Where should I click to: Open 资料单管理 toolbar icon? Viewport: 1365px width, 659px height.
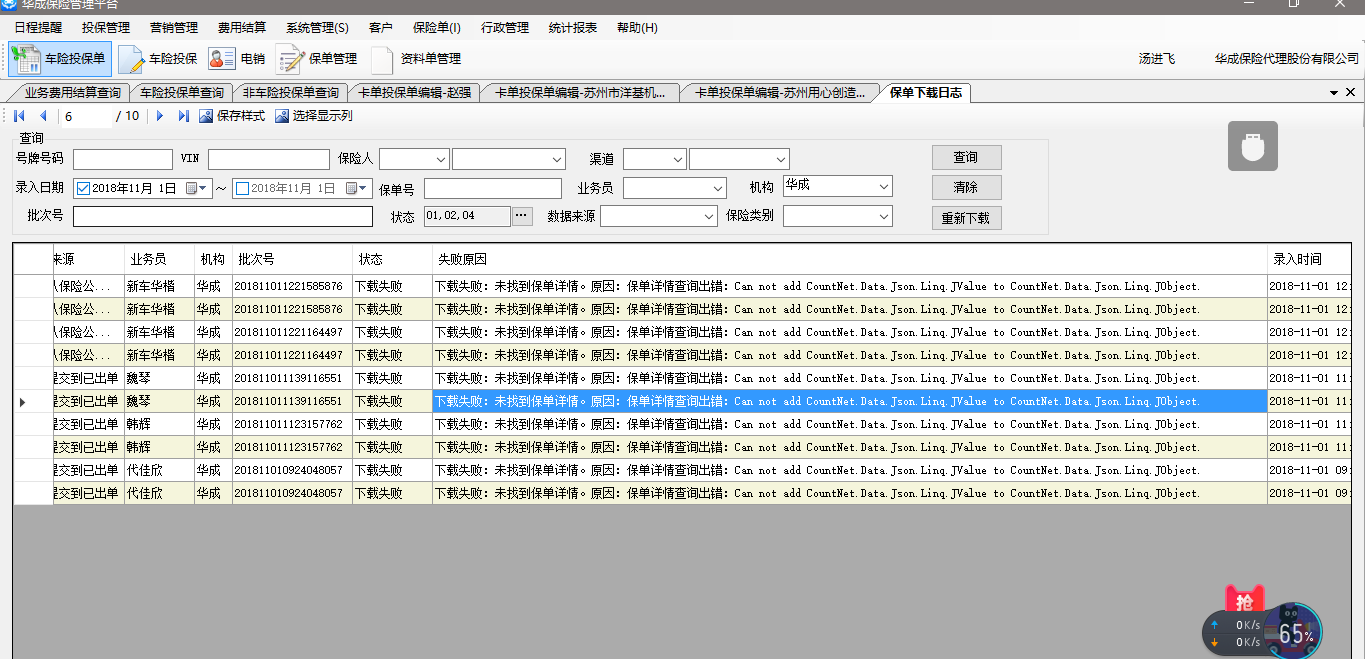point(415,59)
